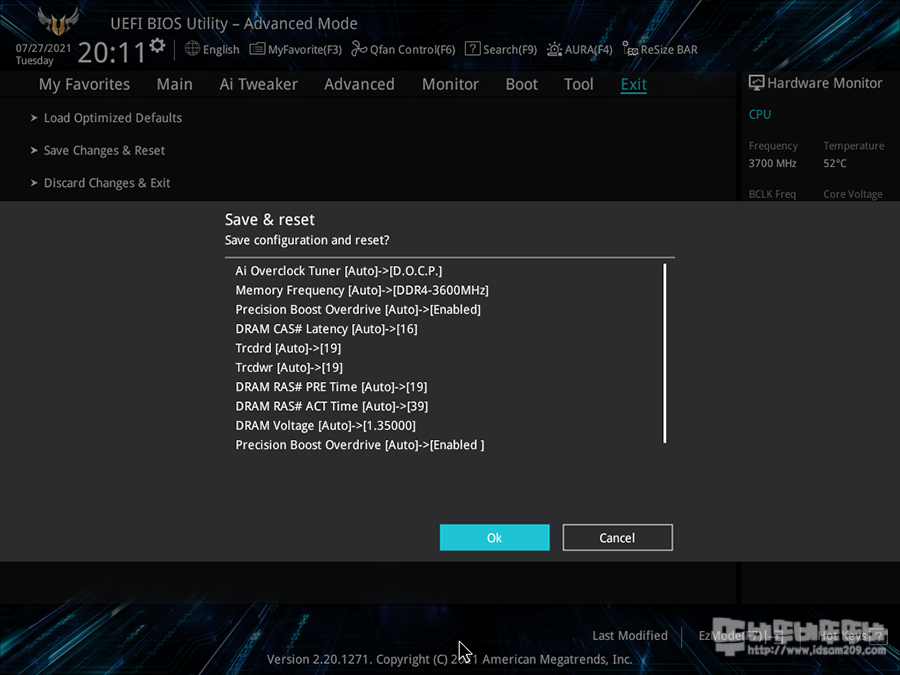Expand Discard Changes & Exit arrow
900x675 pixels.
click(34, 183)
